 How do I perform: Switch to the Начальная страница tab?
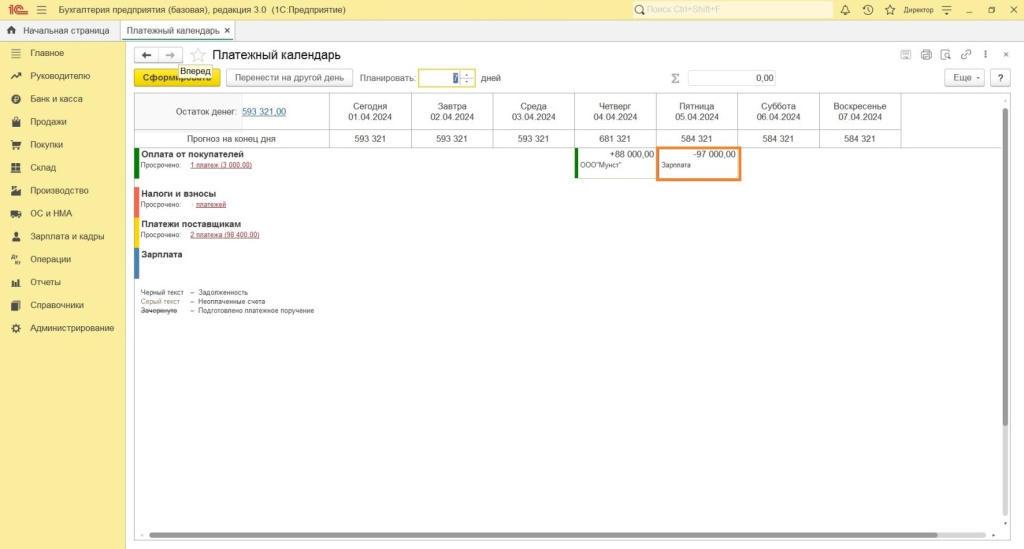coord(59,31)
